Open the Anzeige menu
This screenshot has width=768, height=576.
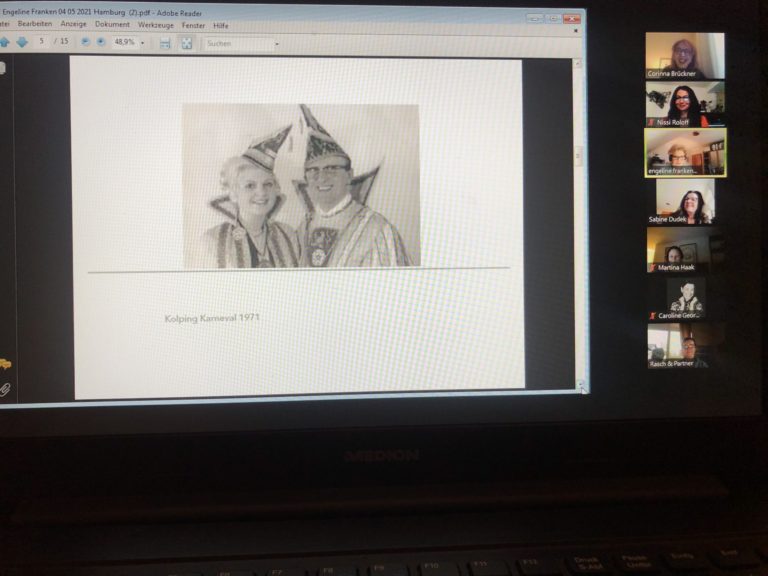(x=74, y=24)
